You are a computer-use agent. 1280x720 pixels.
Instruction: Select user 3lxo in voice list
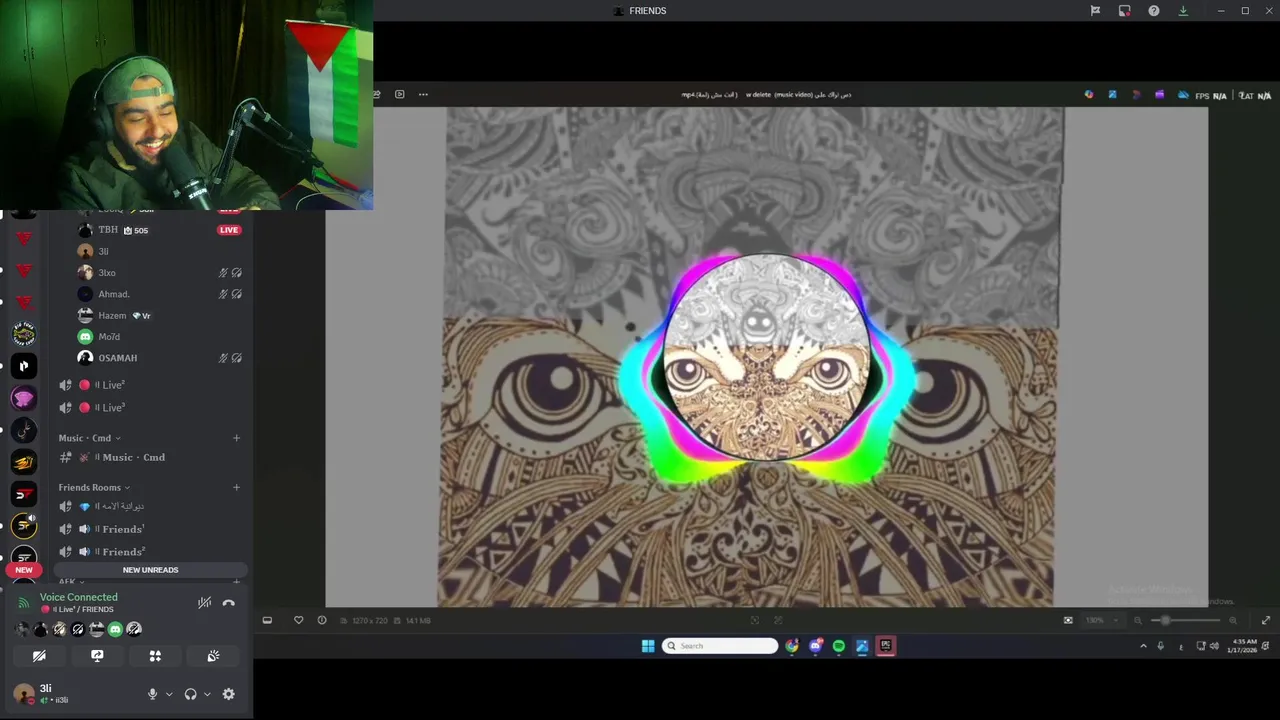[106, 273]
